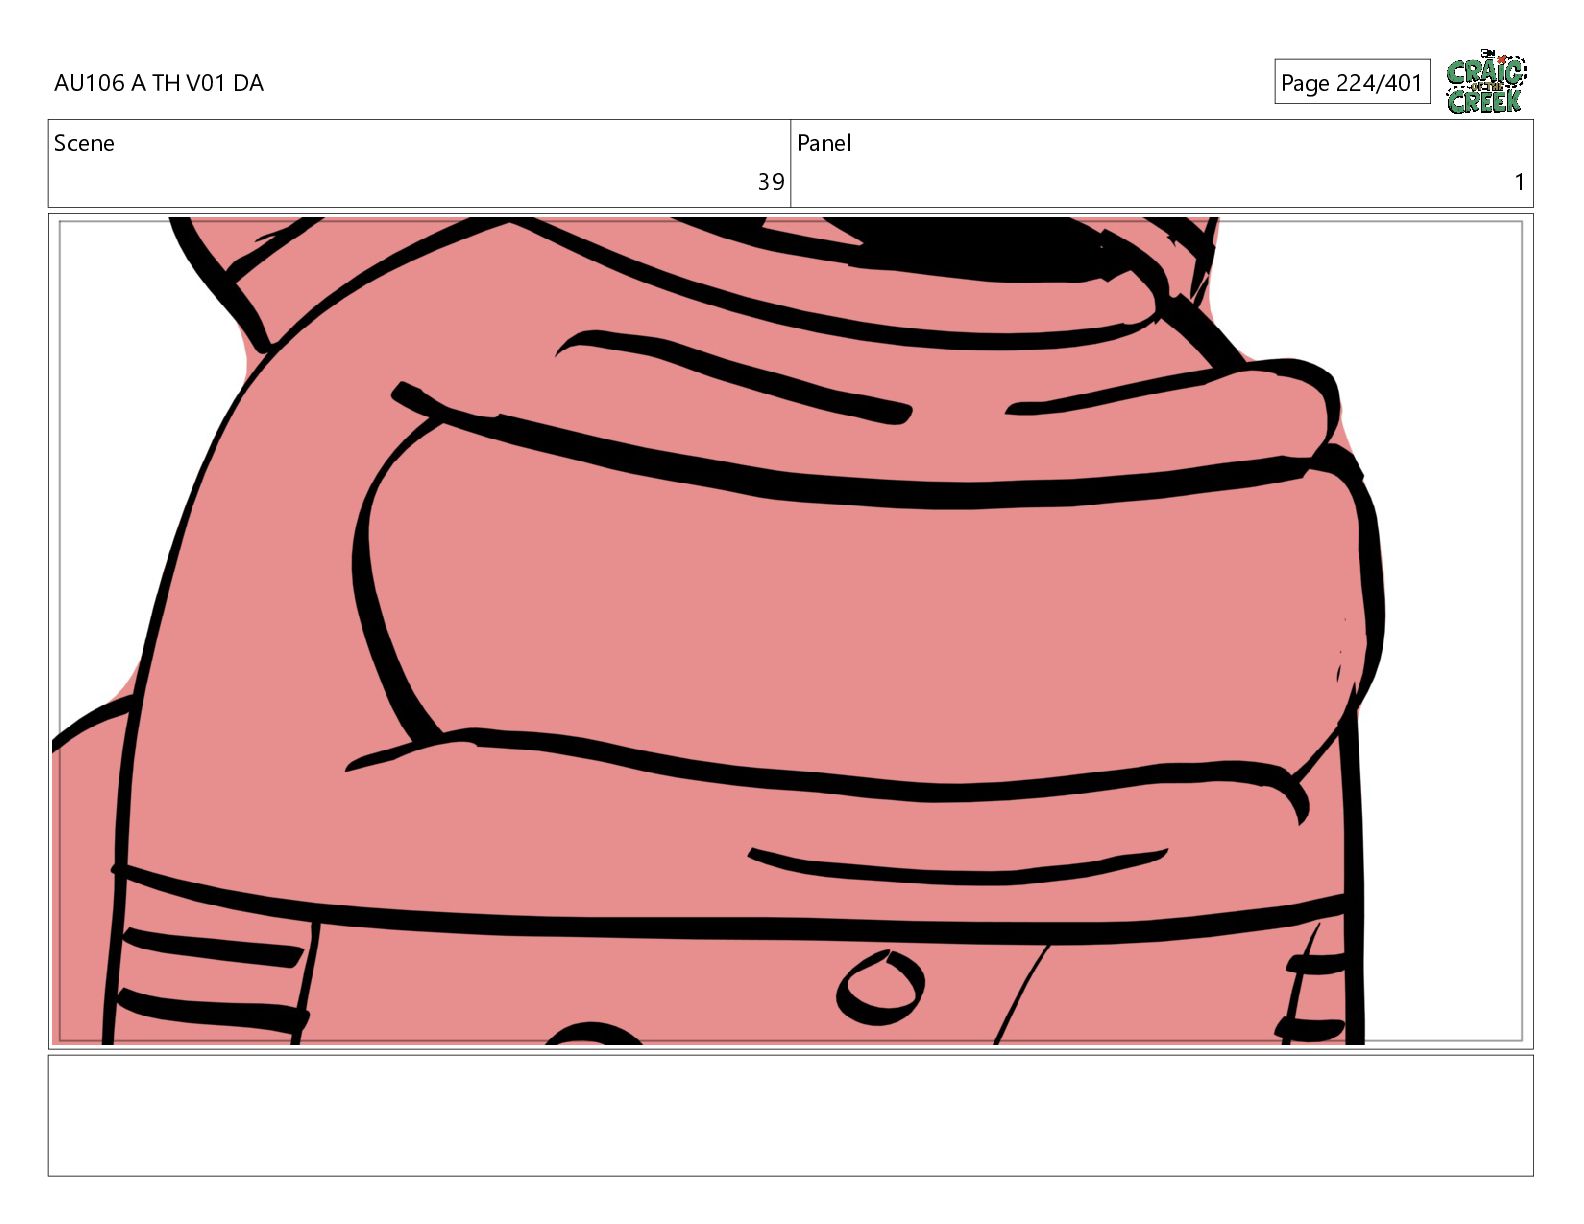Viewport: 1584px width, 1224px height.
Task: Click the 'Panel' label
Action: coord(824,143)
